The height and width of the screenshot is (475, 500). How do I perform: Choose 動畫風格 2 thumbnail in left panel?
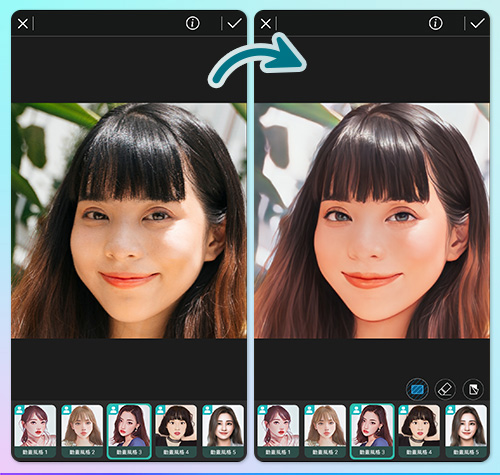[x=82, y=431]
